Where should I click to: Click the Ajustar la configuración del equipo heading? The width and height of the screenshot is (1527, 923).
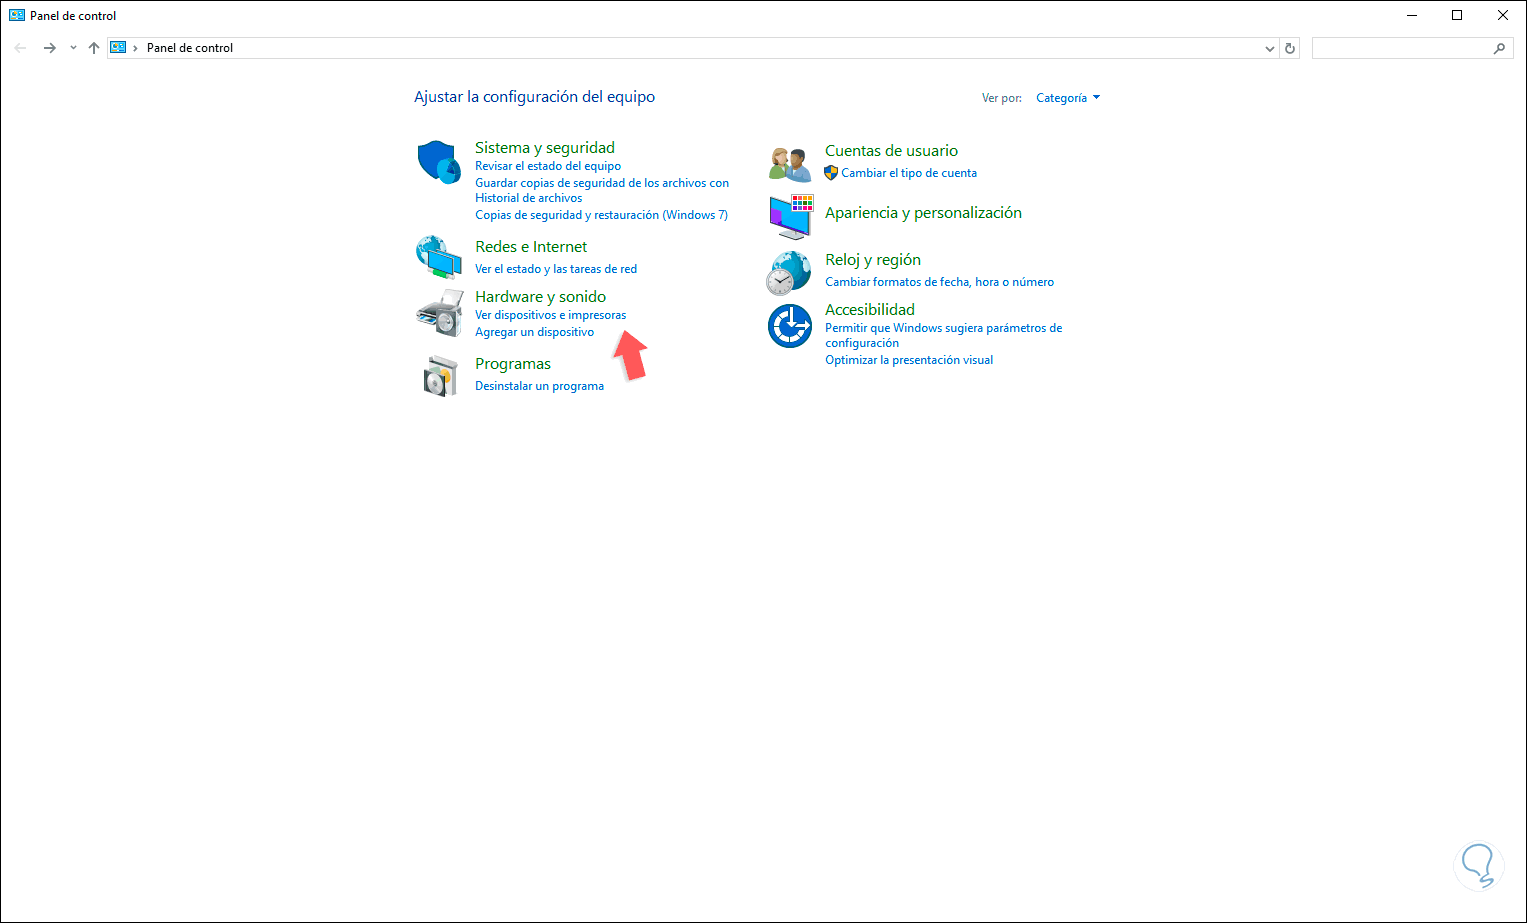[535, 97]
